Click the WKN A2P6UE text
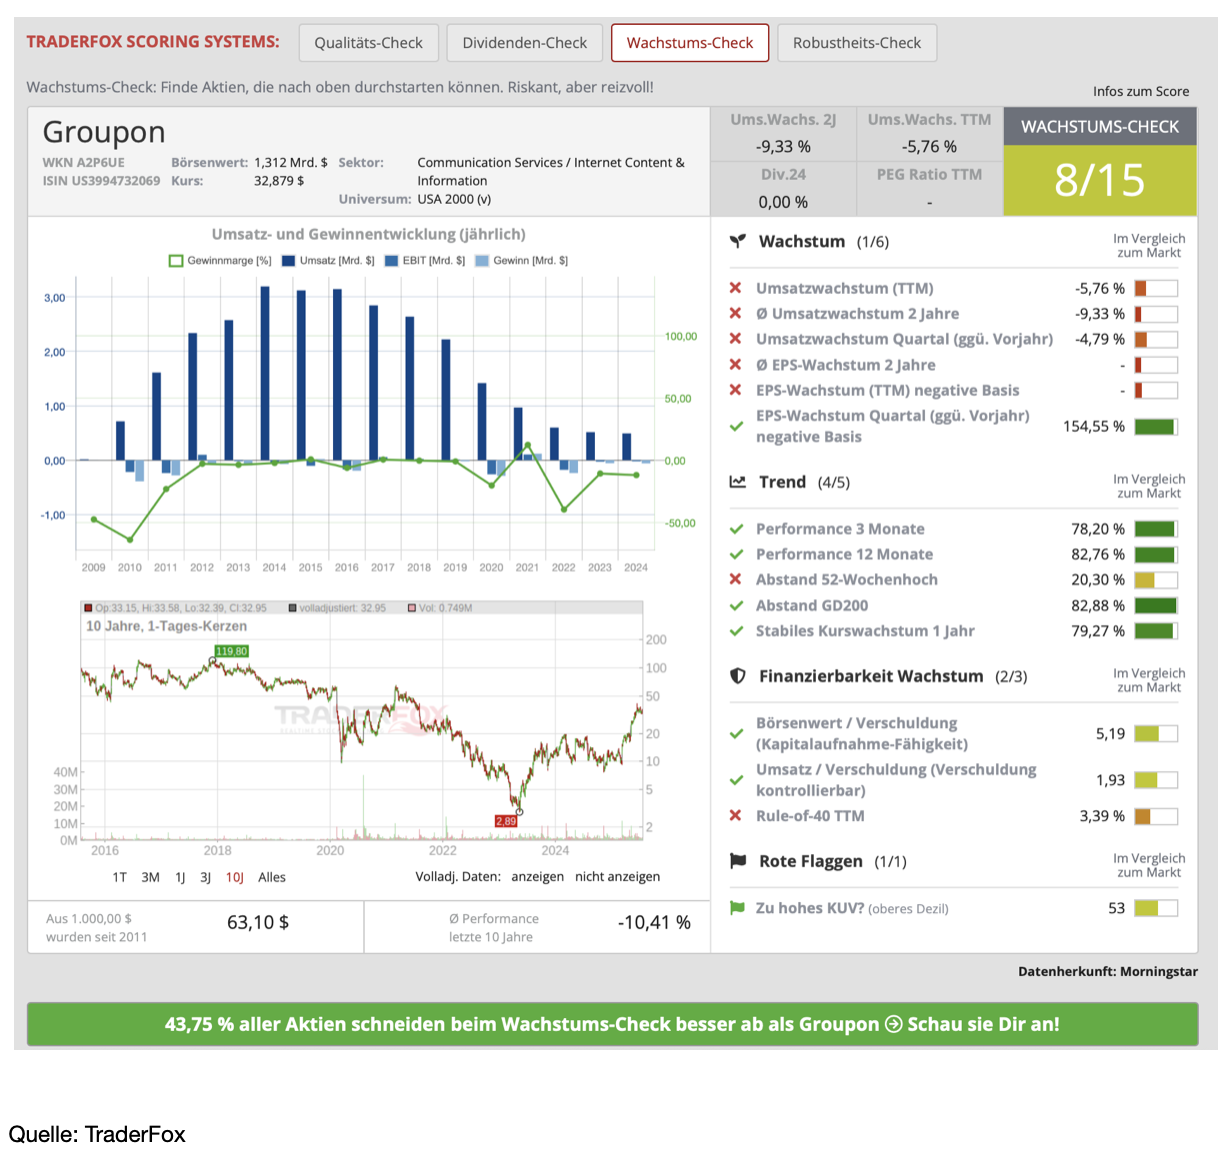 (x=84, y=162)
